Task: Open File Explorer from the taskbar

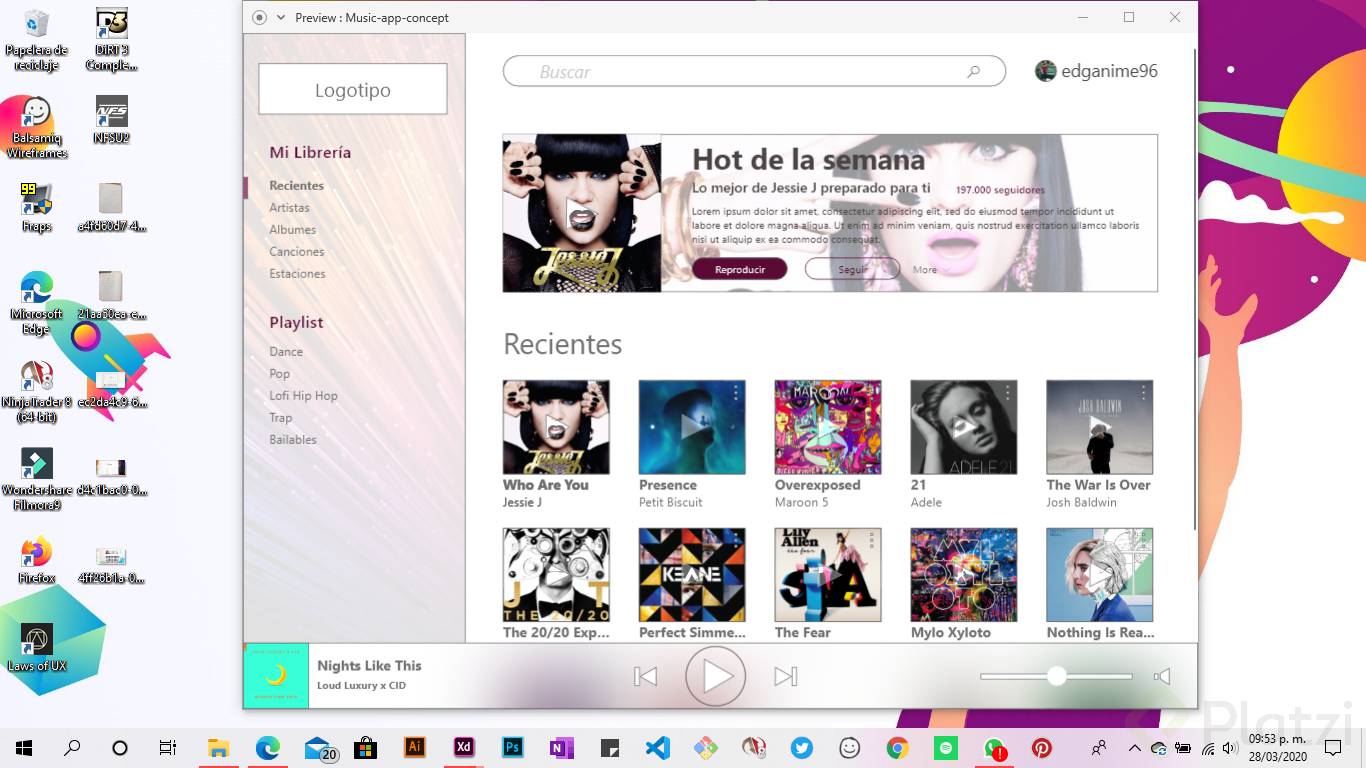Action: [218, 747]
